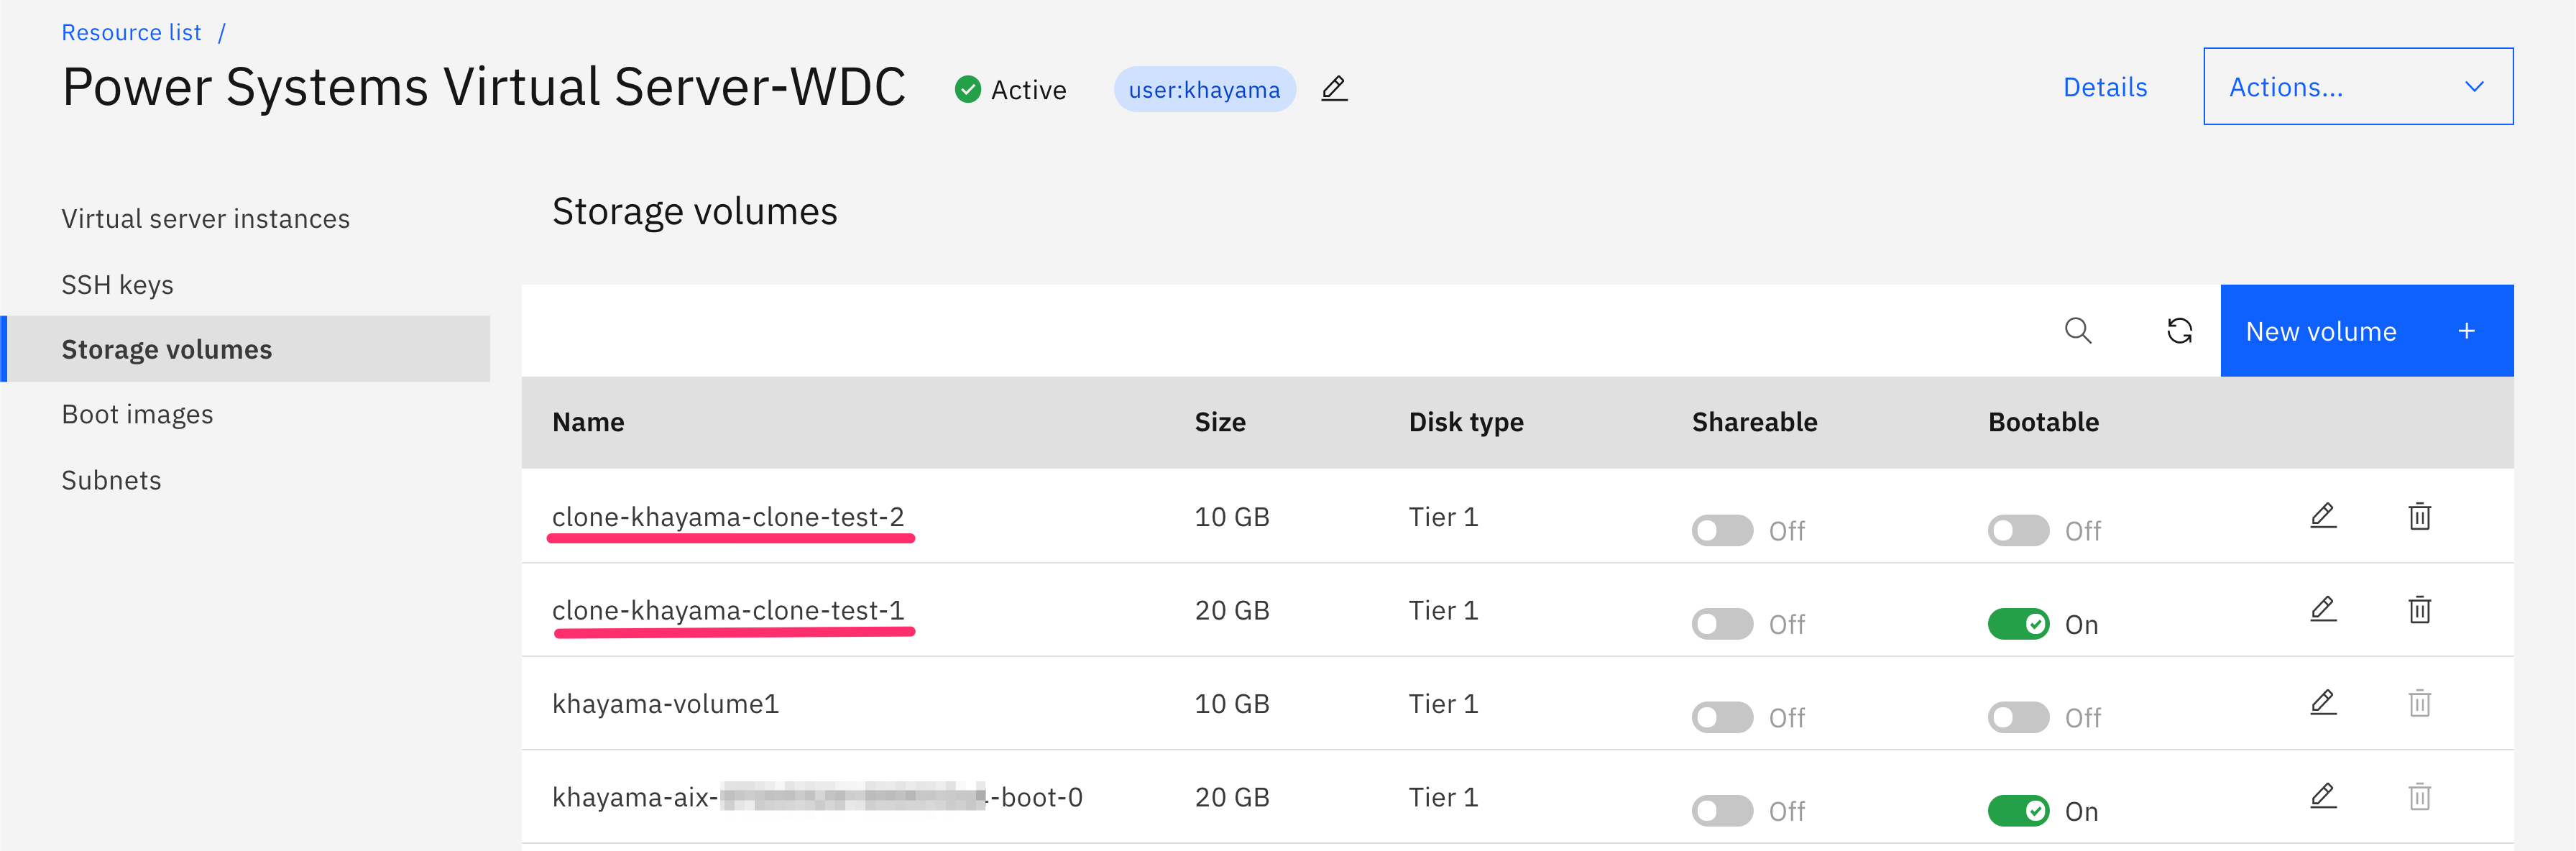
Task: Turn off Bootable for clone-khayama-clone-test-1
Action: pos(2017,624)
